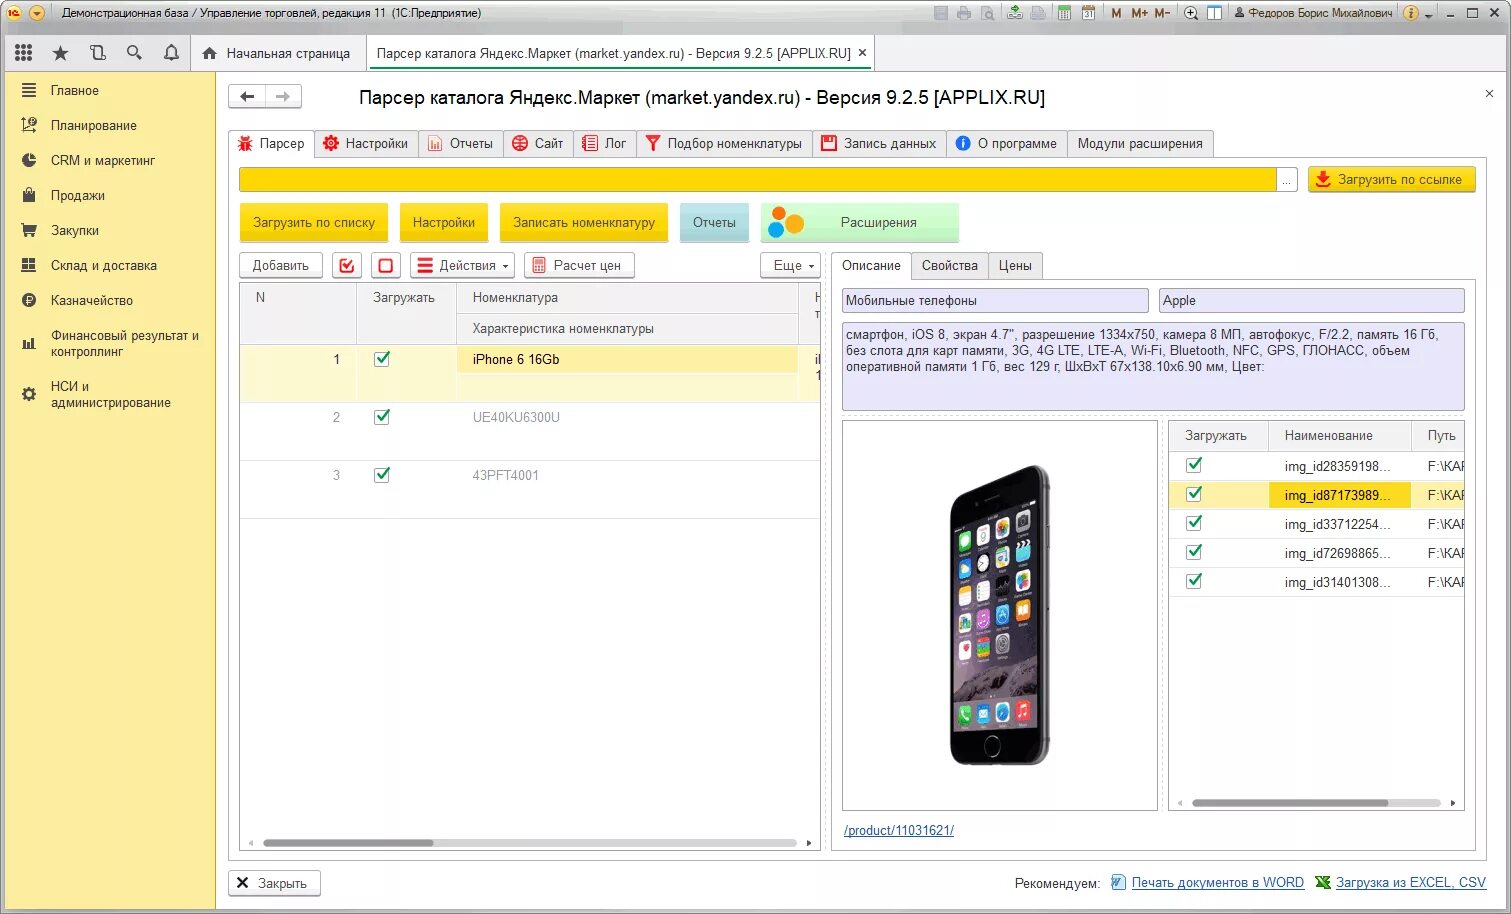Switch to Модули расширения tab
This screenshot has height=914, width=1511.
point(1140,143)
